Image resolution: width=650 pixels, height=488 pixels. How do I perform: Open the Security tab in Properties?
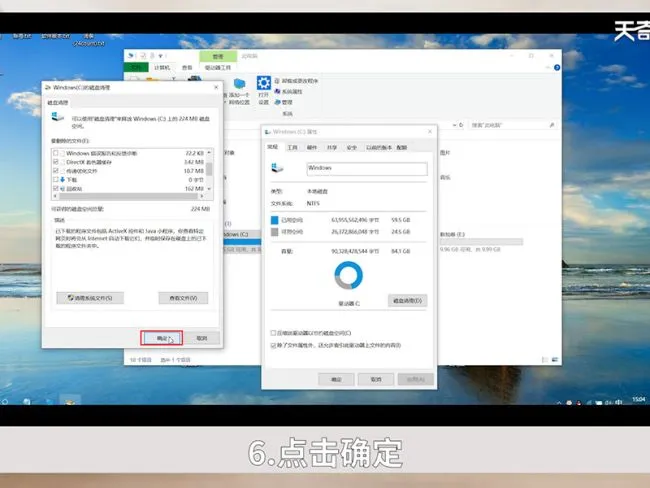tap(352, 147)
